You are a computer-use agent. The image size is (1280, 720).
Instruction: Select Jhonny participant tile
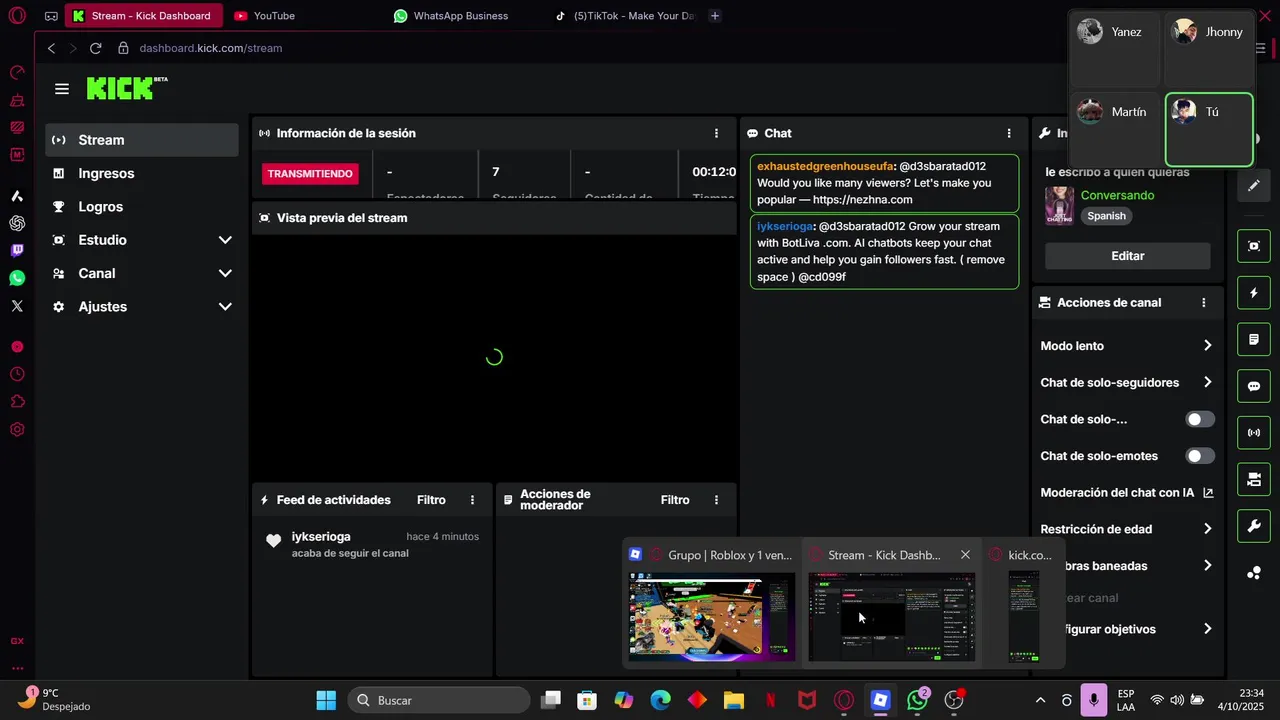[x=1208, y=50]
